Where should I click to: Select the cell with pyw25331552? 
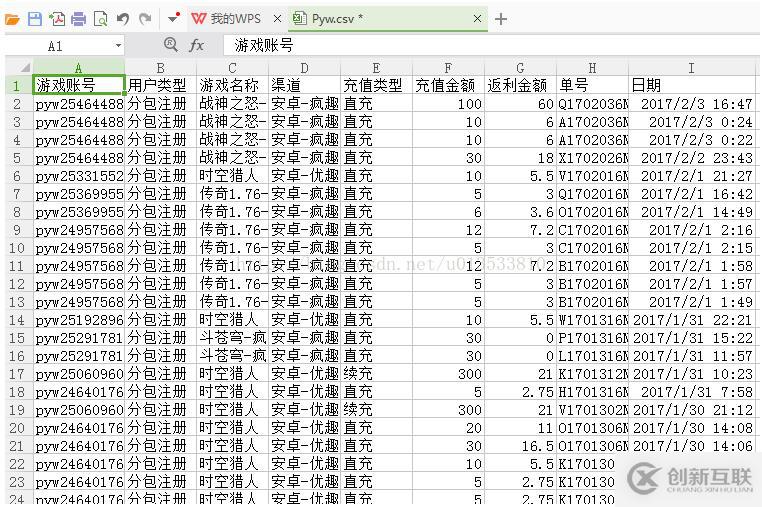click(x=79, y=176)
